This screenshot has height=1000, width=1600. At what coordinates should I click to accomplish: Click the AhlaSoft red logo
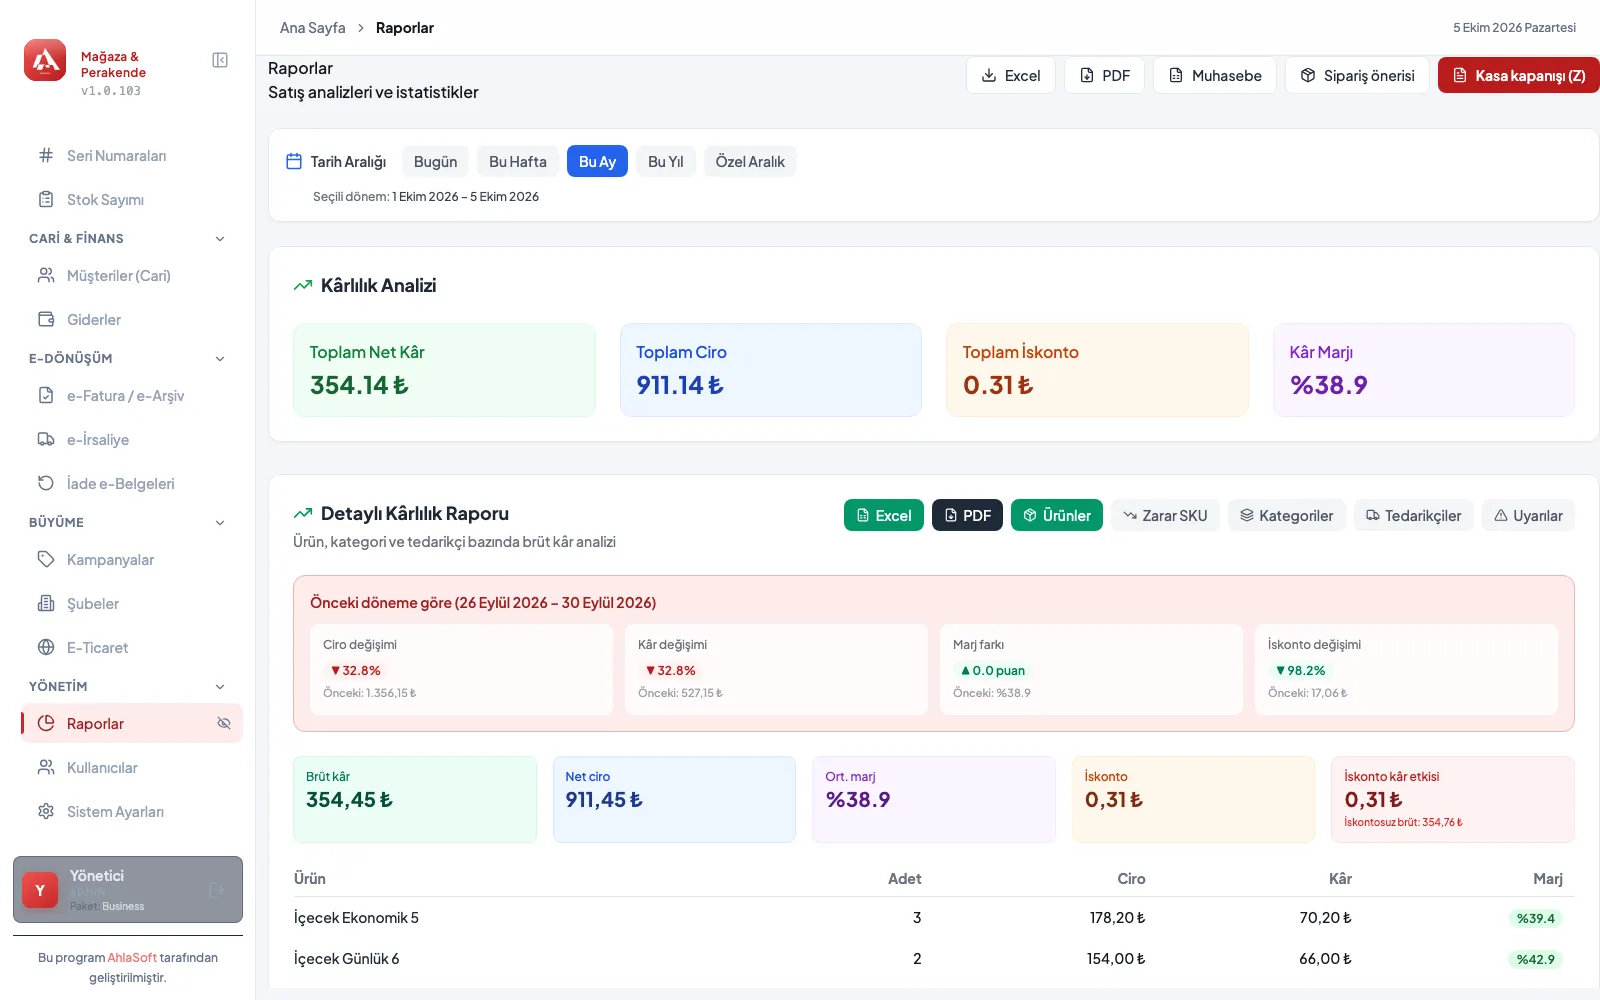(x=45, y=60)
